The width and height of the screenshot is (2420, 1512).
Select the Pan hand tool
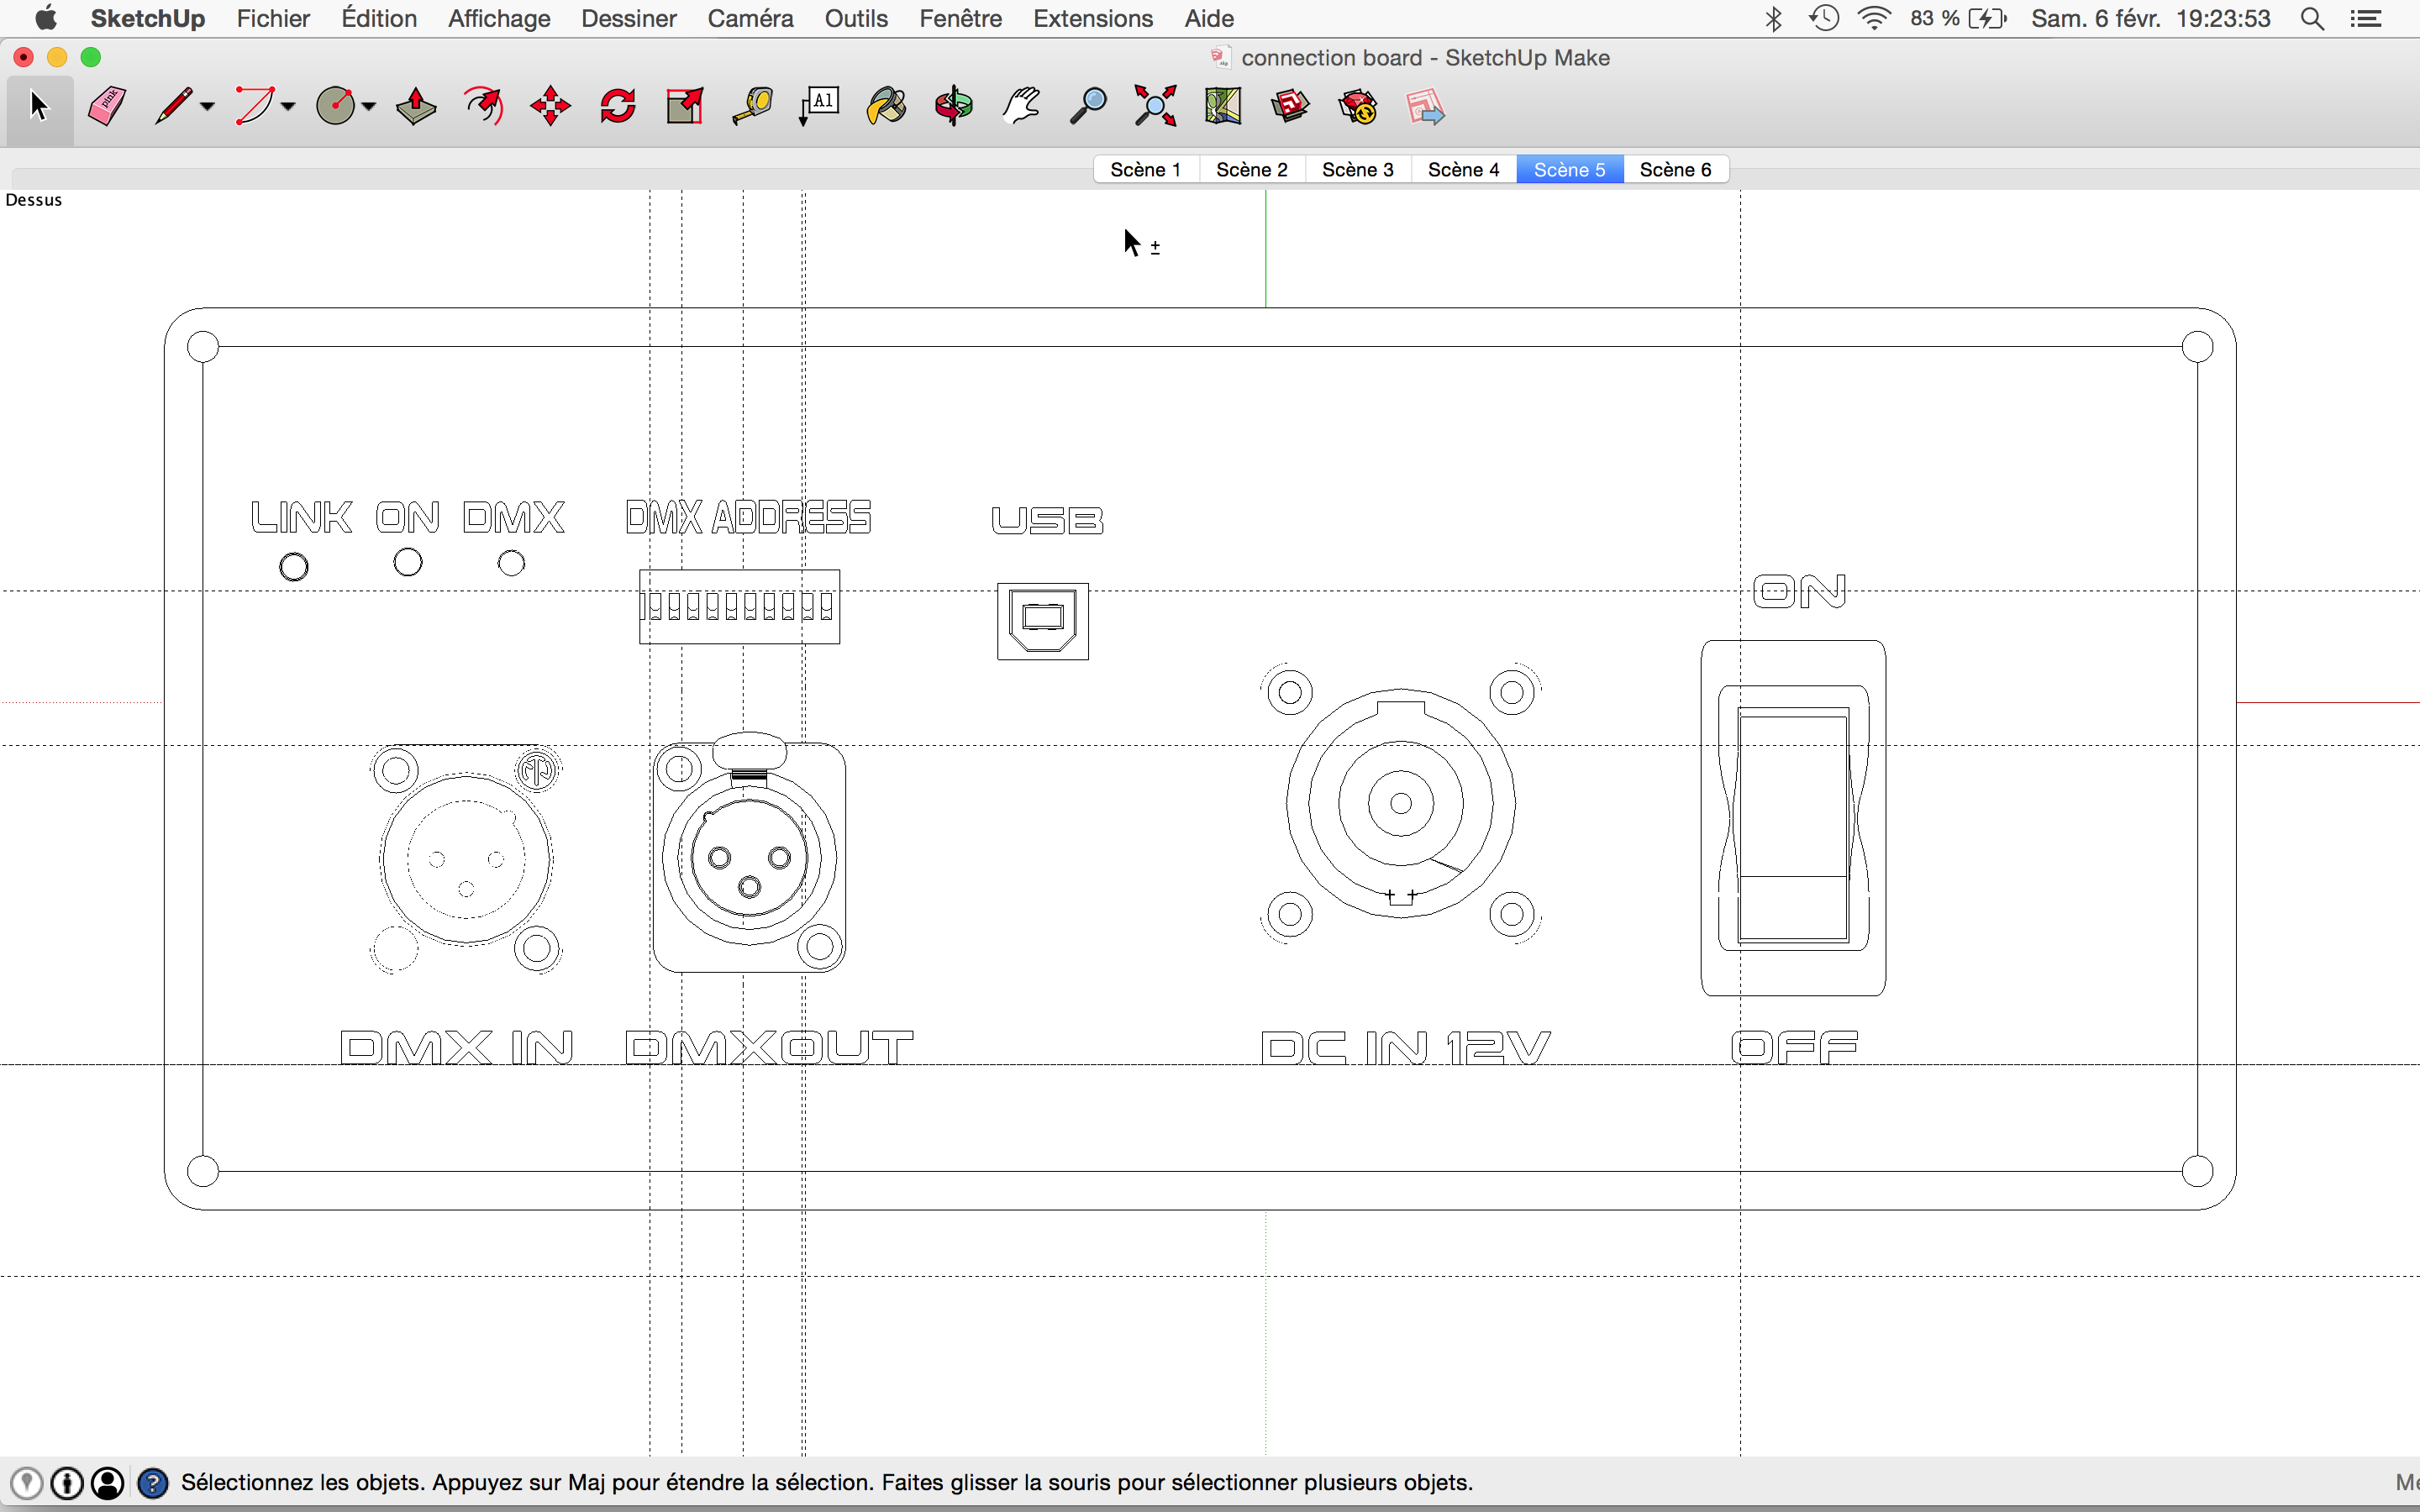[x=1021, y=106]
